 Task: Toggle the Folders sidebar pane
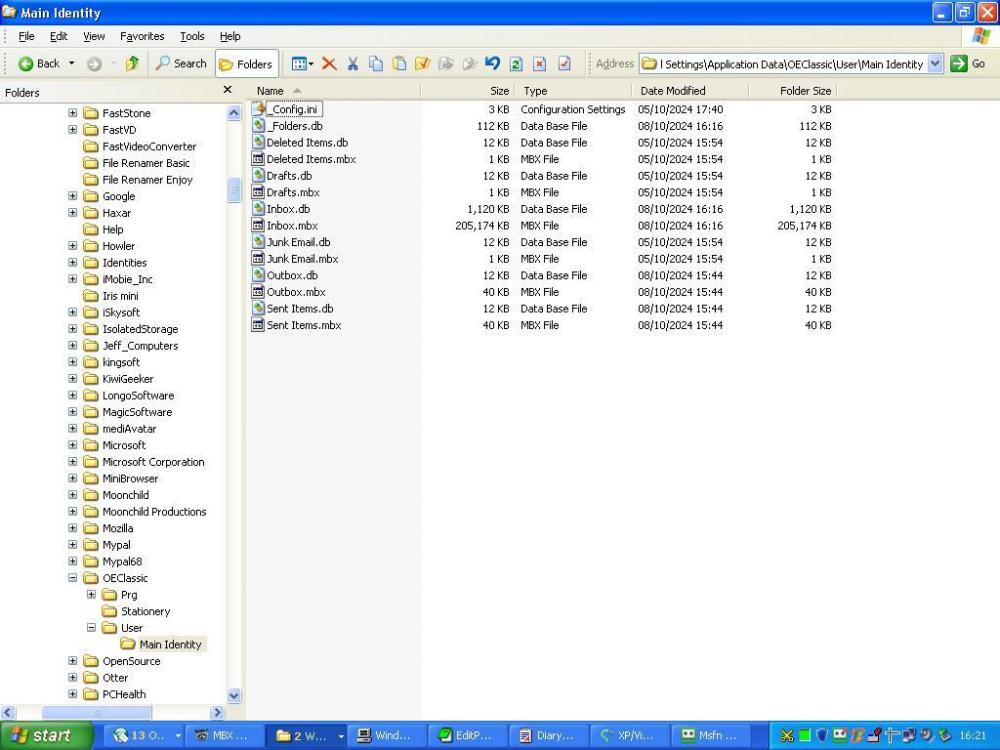(246, 63)
